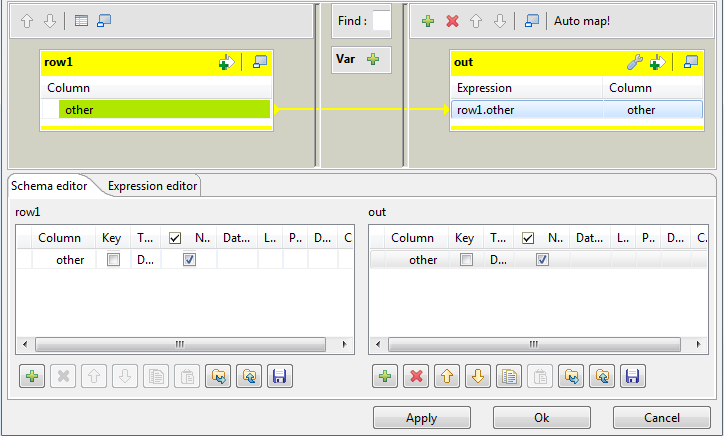
Task: Click out schema scrollbar left arrow
Action: click(378, 345)
